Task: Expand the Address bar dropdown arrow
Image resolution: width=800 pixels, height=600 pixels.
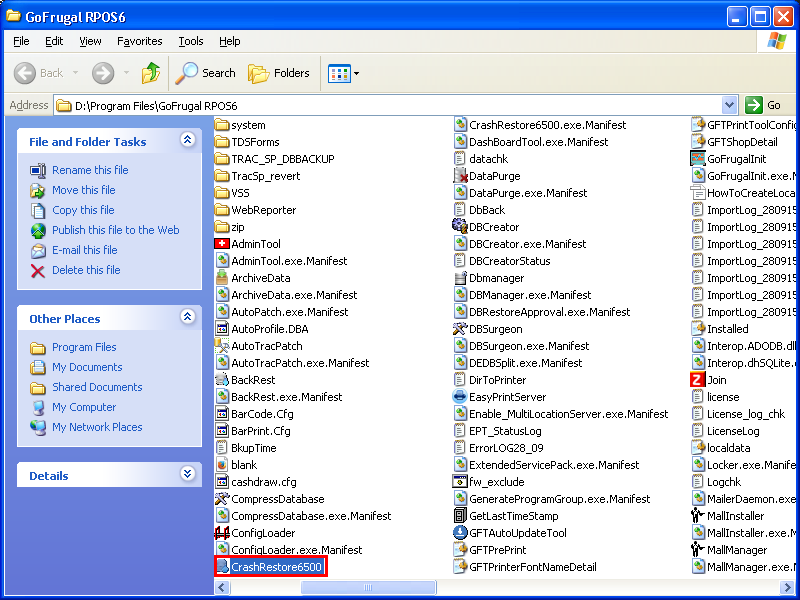Action: point(728,105)
